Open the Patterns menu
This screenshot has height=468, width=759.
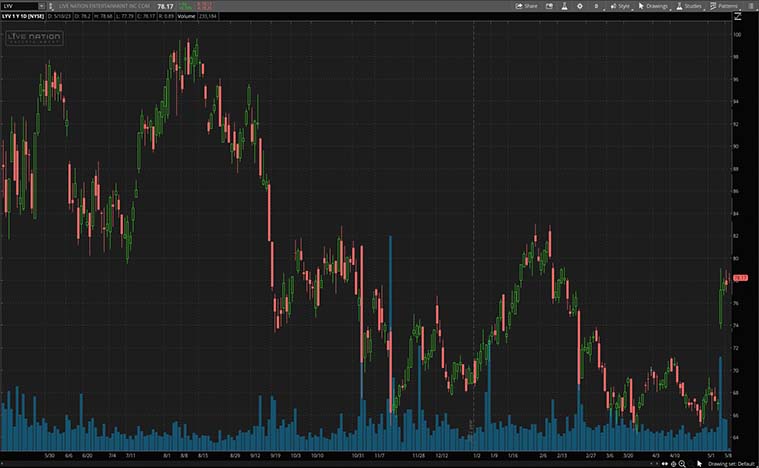point(724,6)
